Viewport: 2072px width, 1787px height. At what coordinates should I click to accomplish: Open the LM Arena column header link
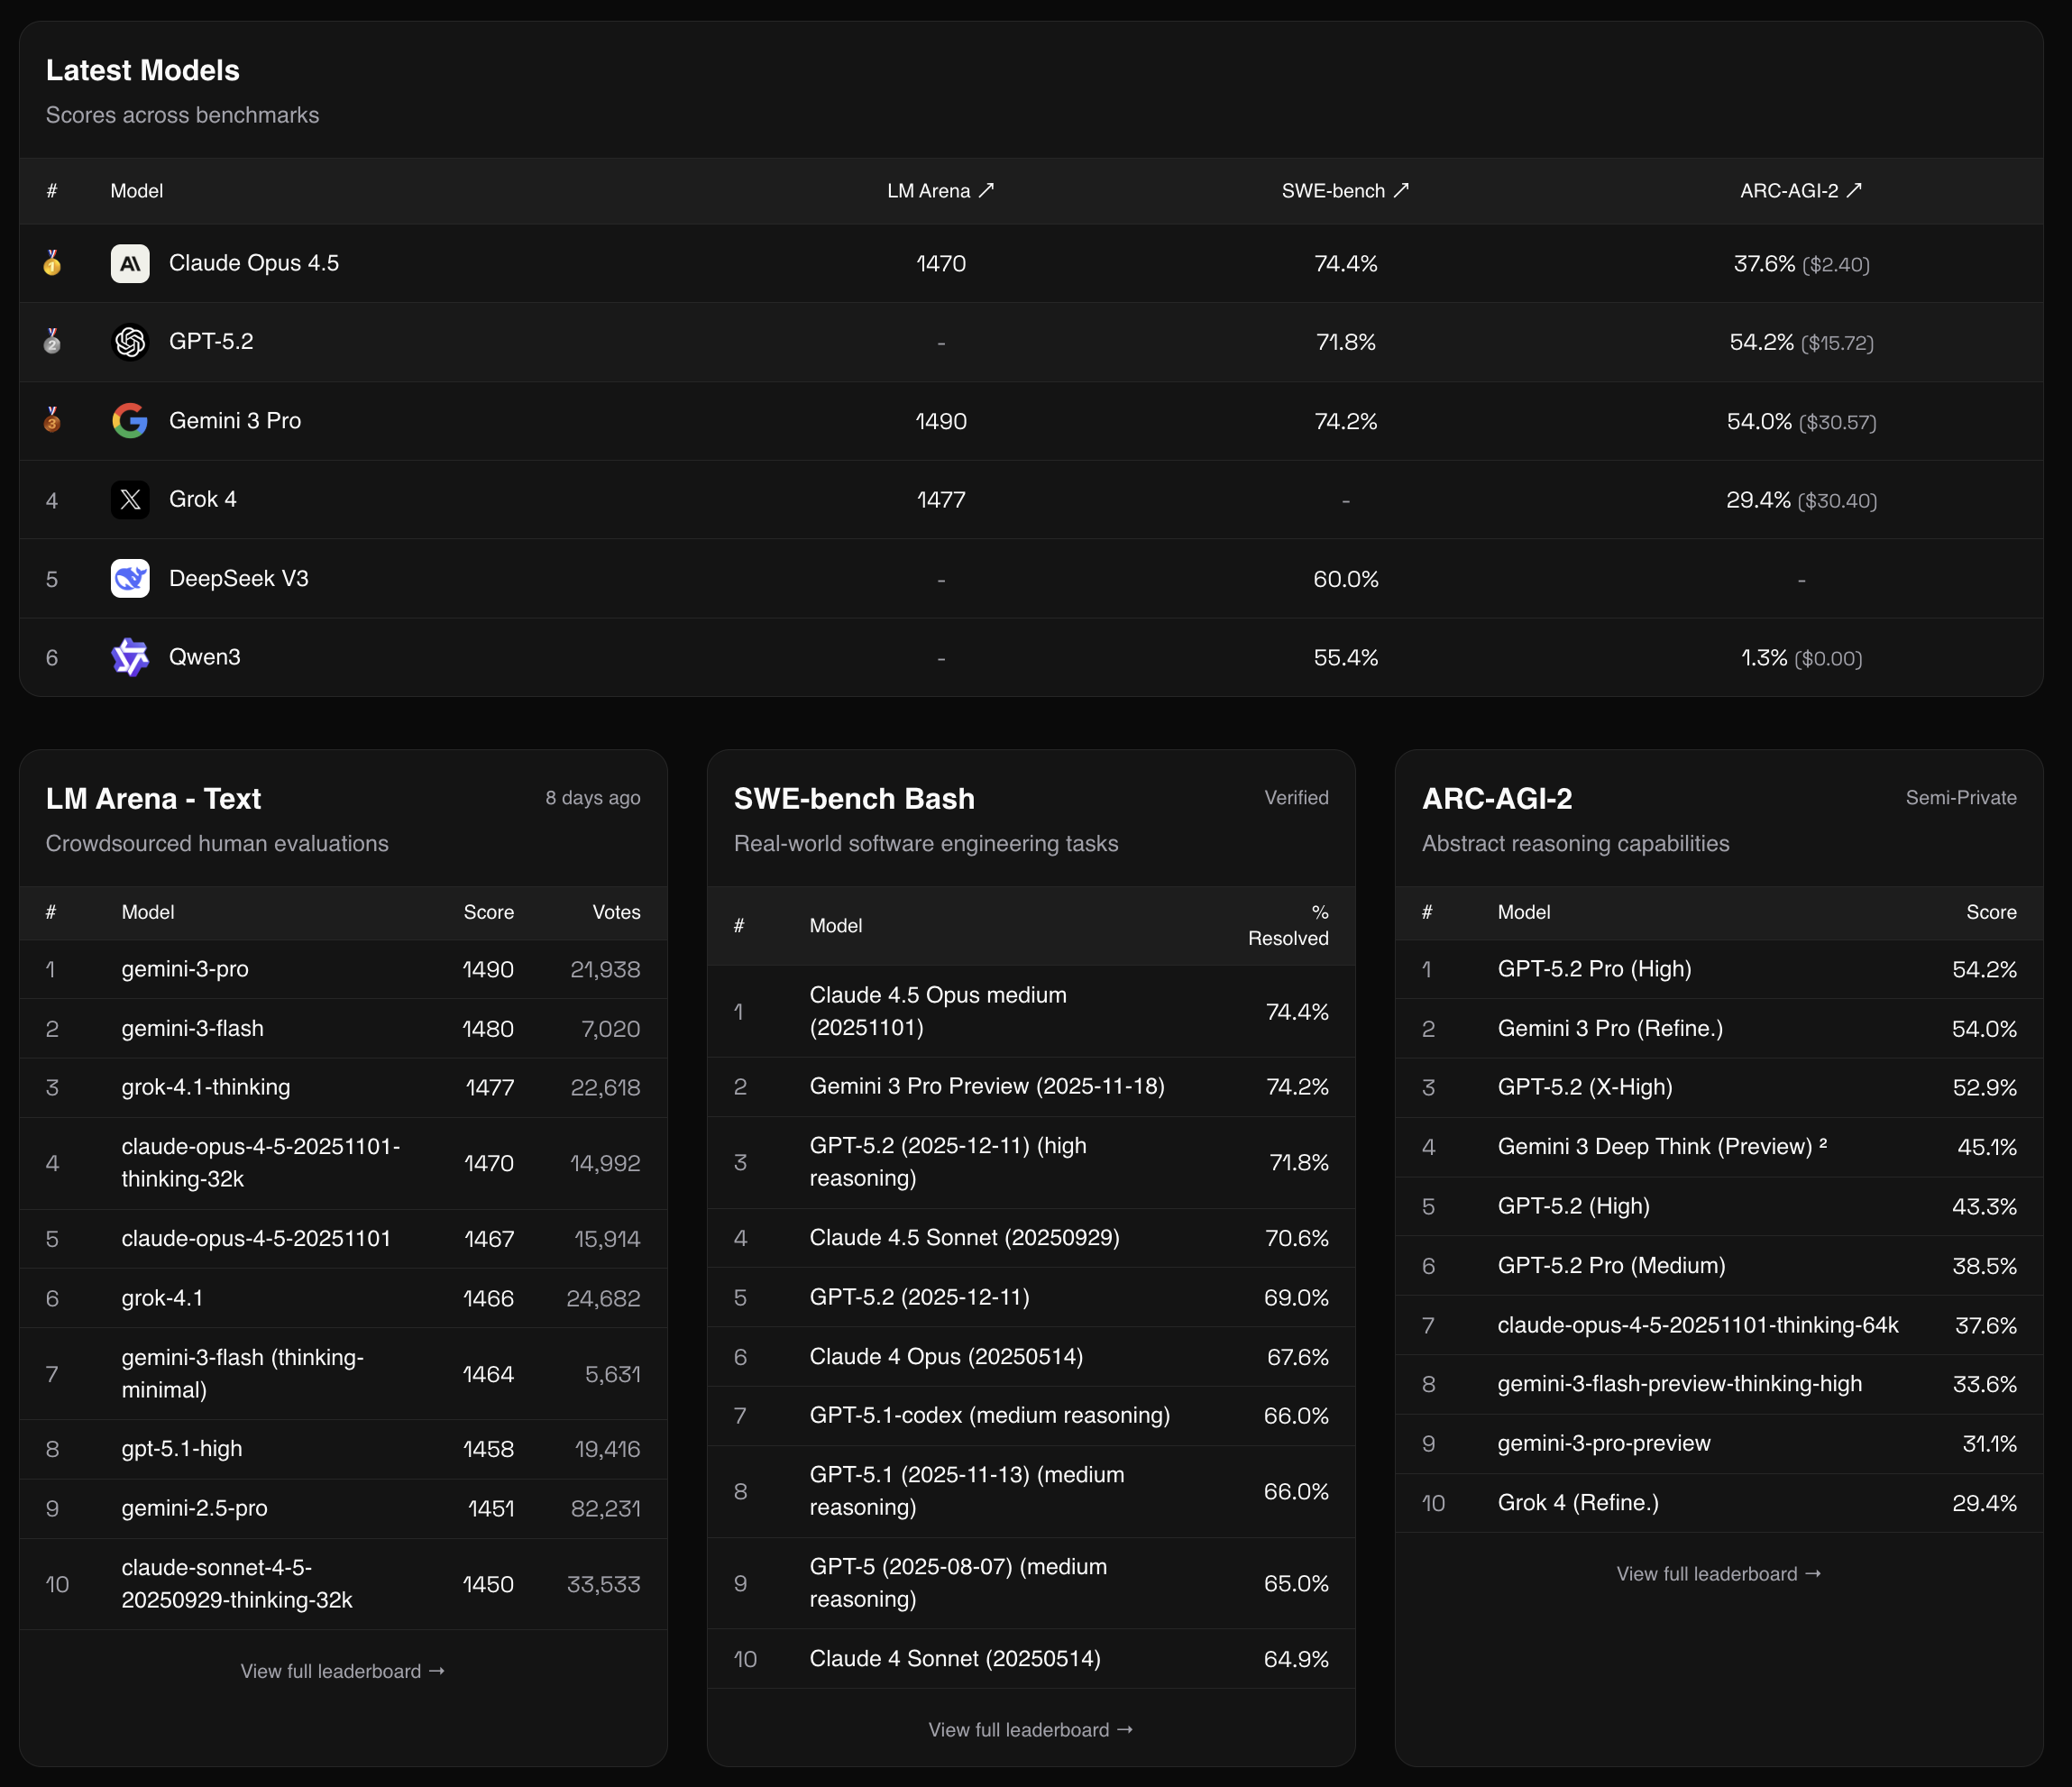click(x=940, y=191)
